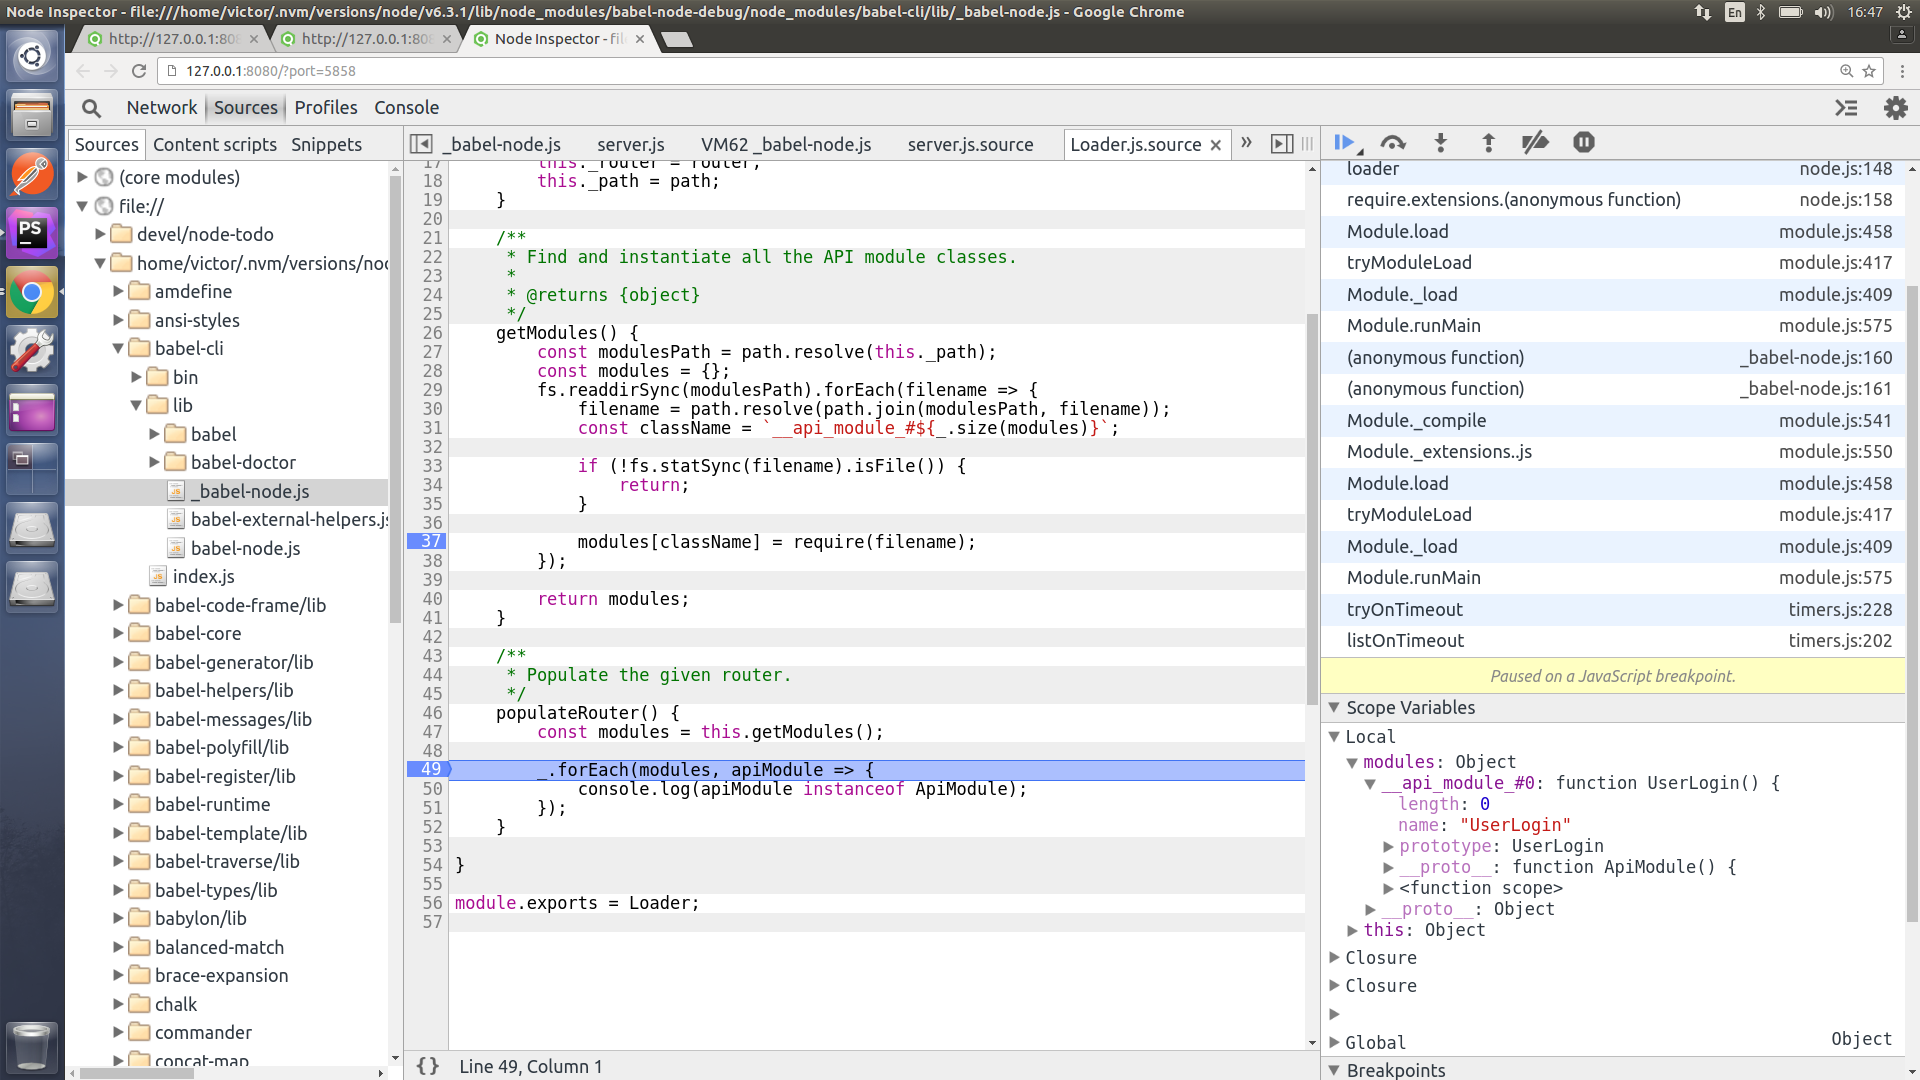The width and height of the screenshot is (1920, 1080).
Task: Reload the page in Chrome
Action: point(139,71)
